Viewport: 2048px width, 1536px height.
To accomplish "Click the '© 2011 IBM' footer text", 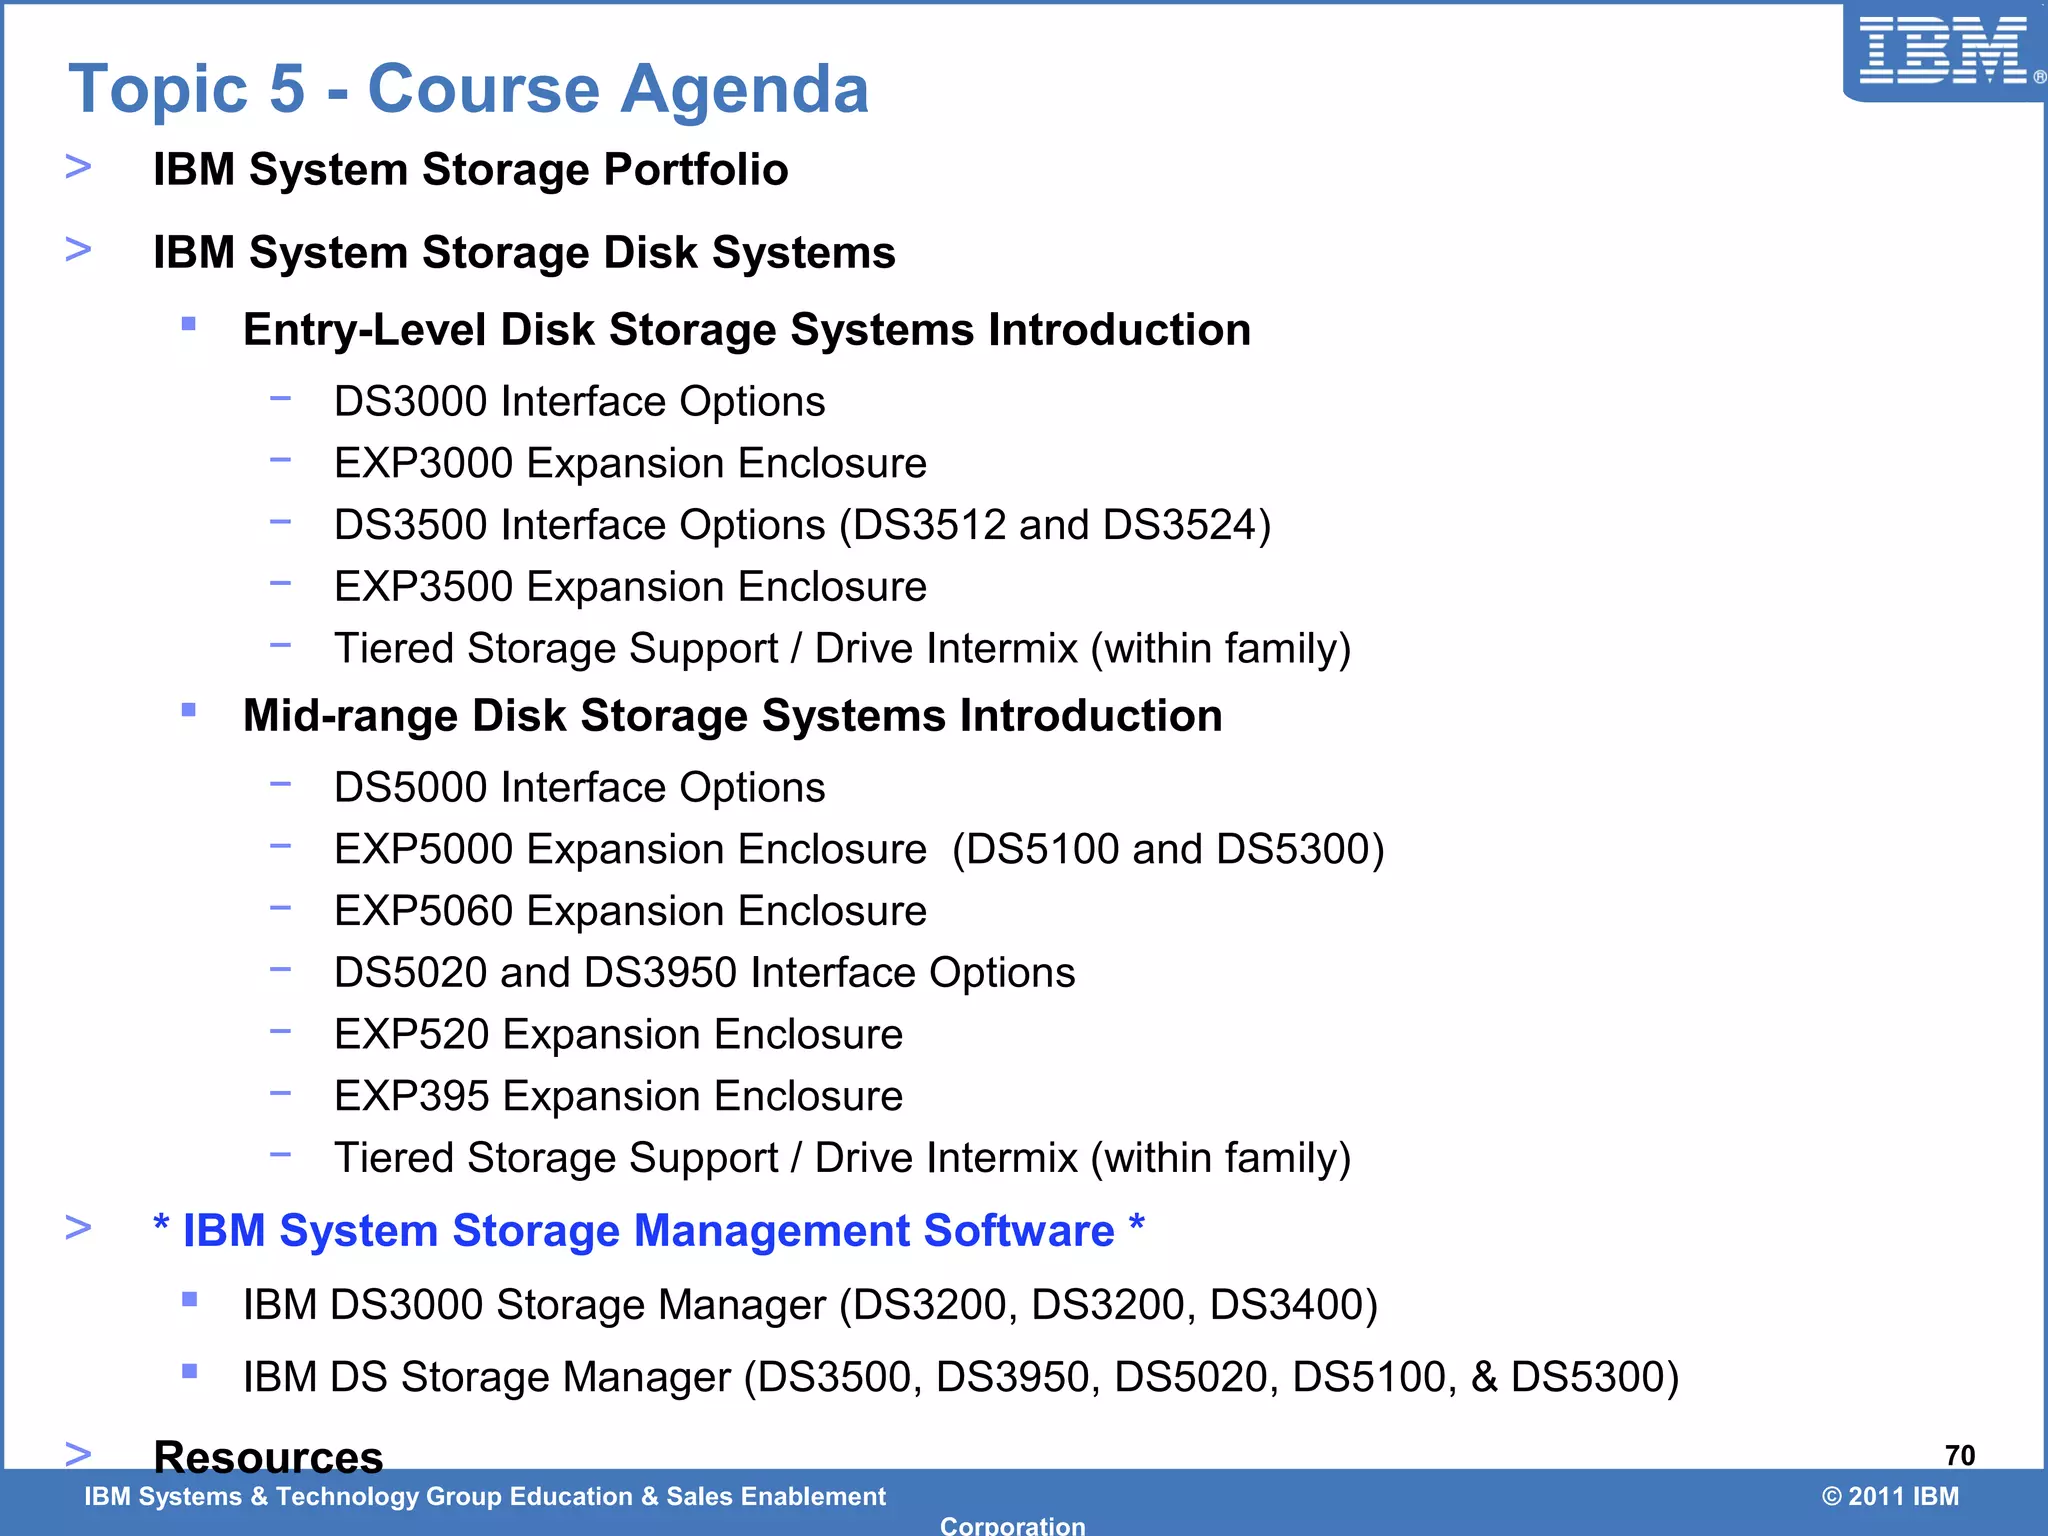I will pos(1890,1497).
